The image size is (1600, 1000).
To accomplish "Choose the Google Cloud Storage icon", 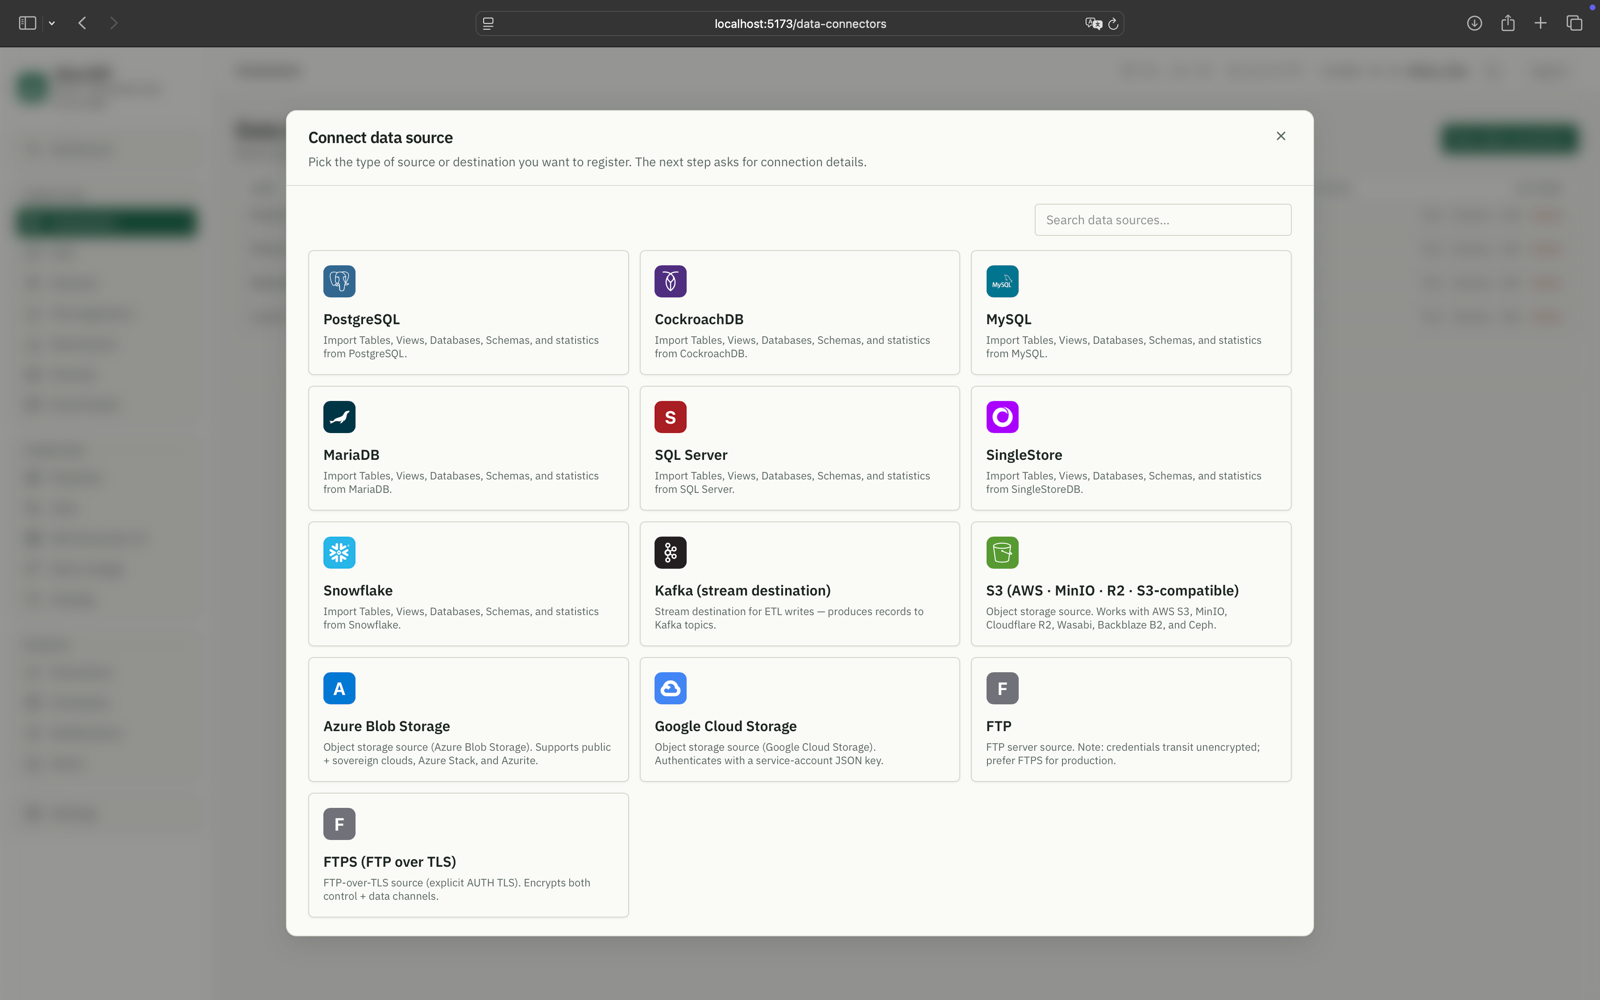I will tap(670, 688).
